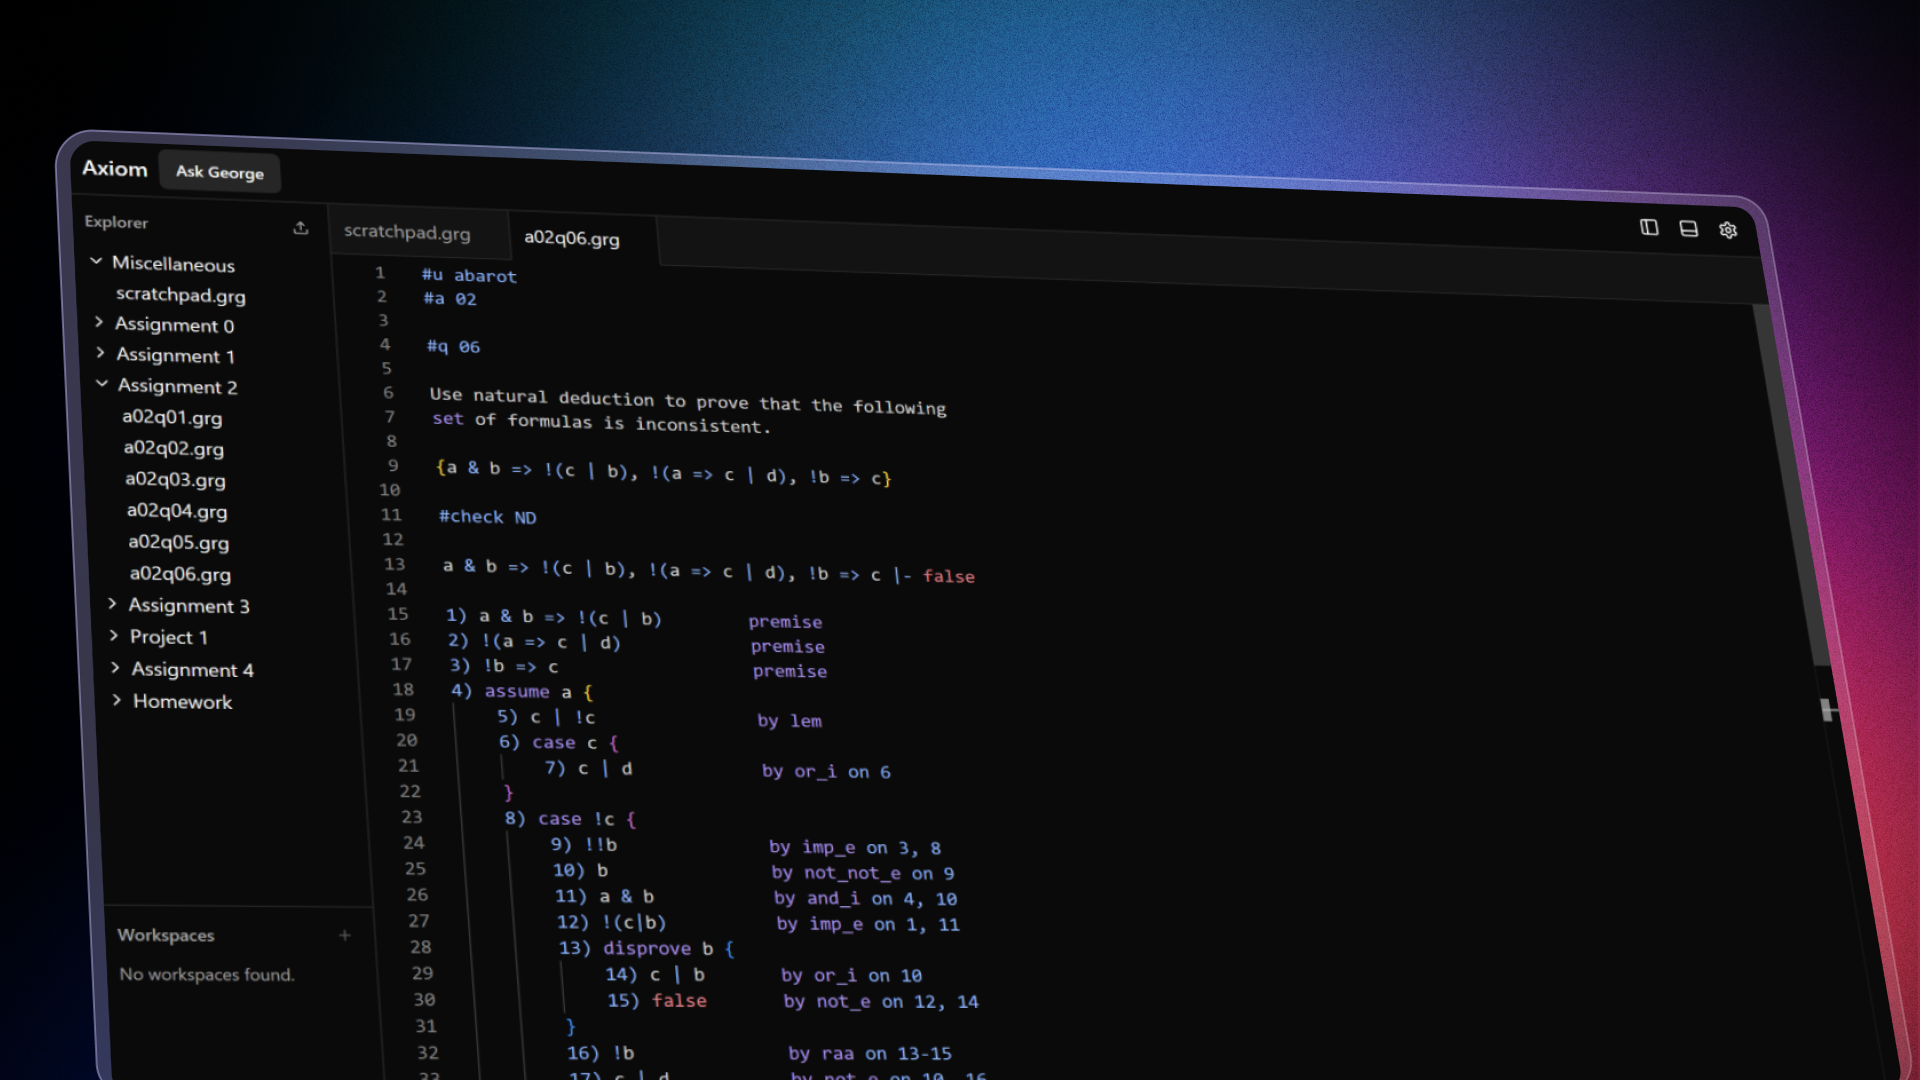Add a workspace with the plus icon
The height and width of the screenshot is (1080, 1920).
[x=345, y=935]
